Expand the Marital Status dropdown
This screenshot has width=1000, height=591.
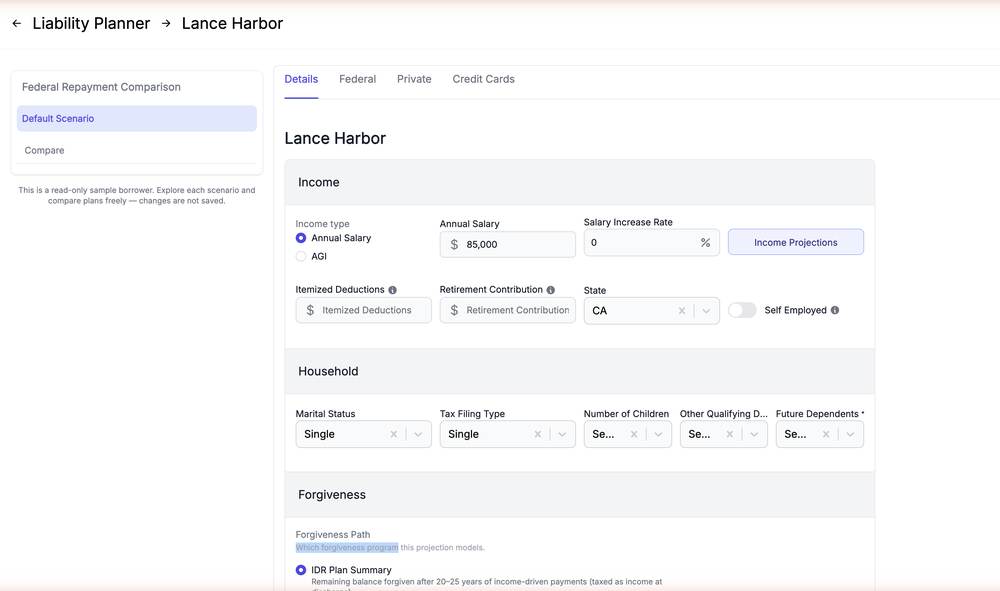(418, 434)
